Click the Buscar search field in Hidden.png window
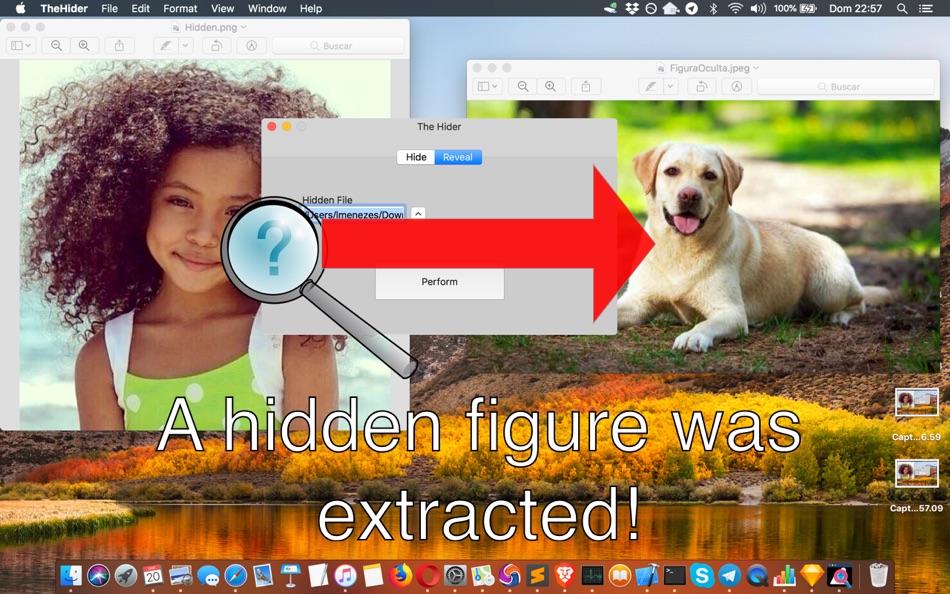 coord(338,45)
